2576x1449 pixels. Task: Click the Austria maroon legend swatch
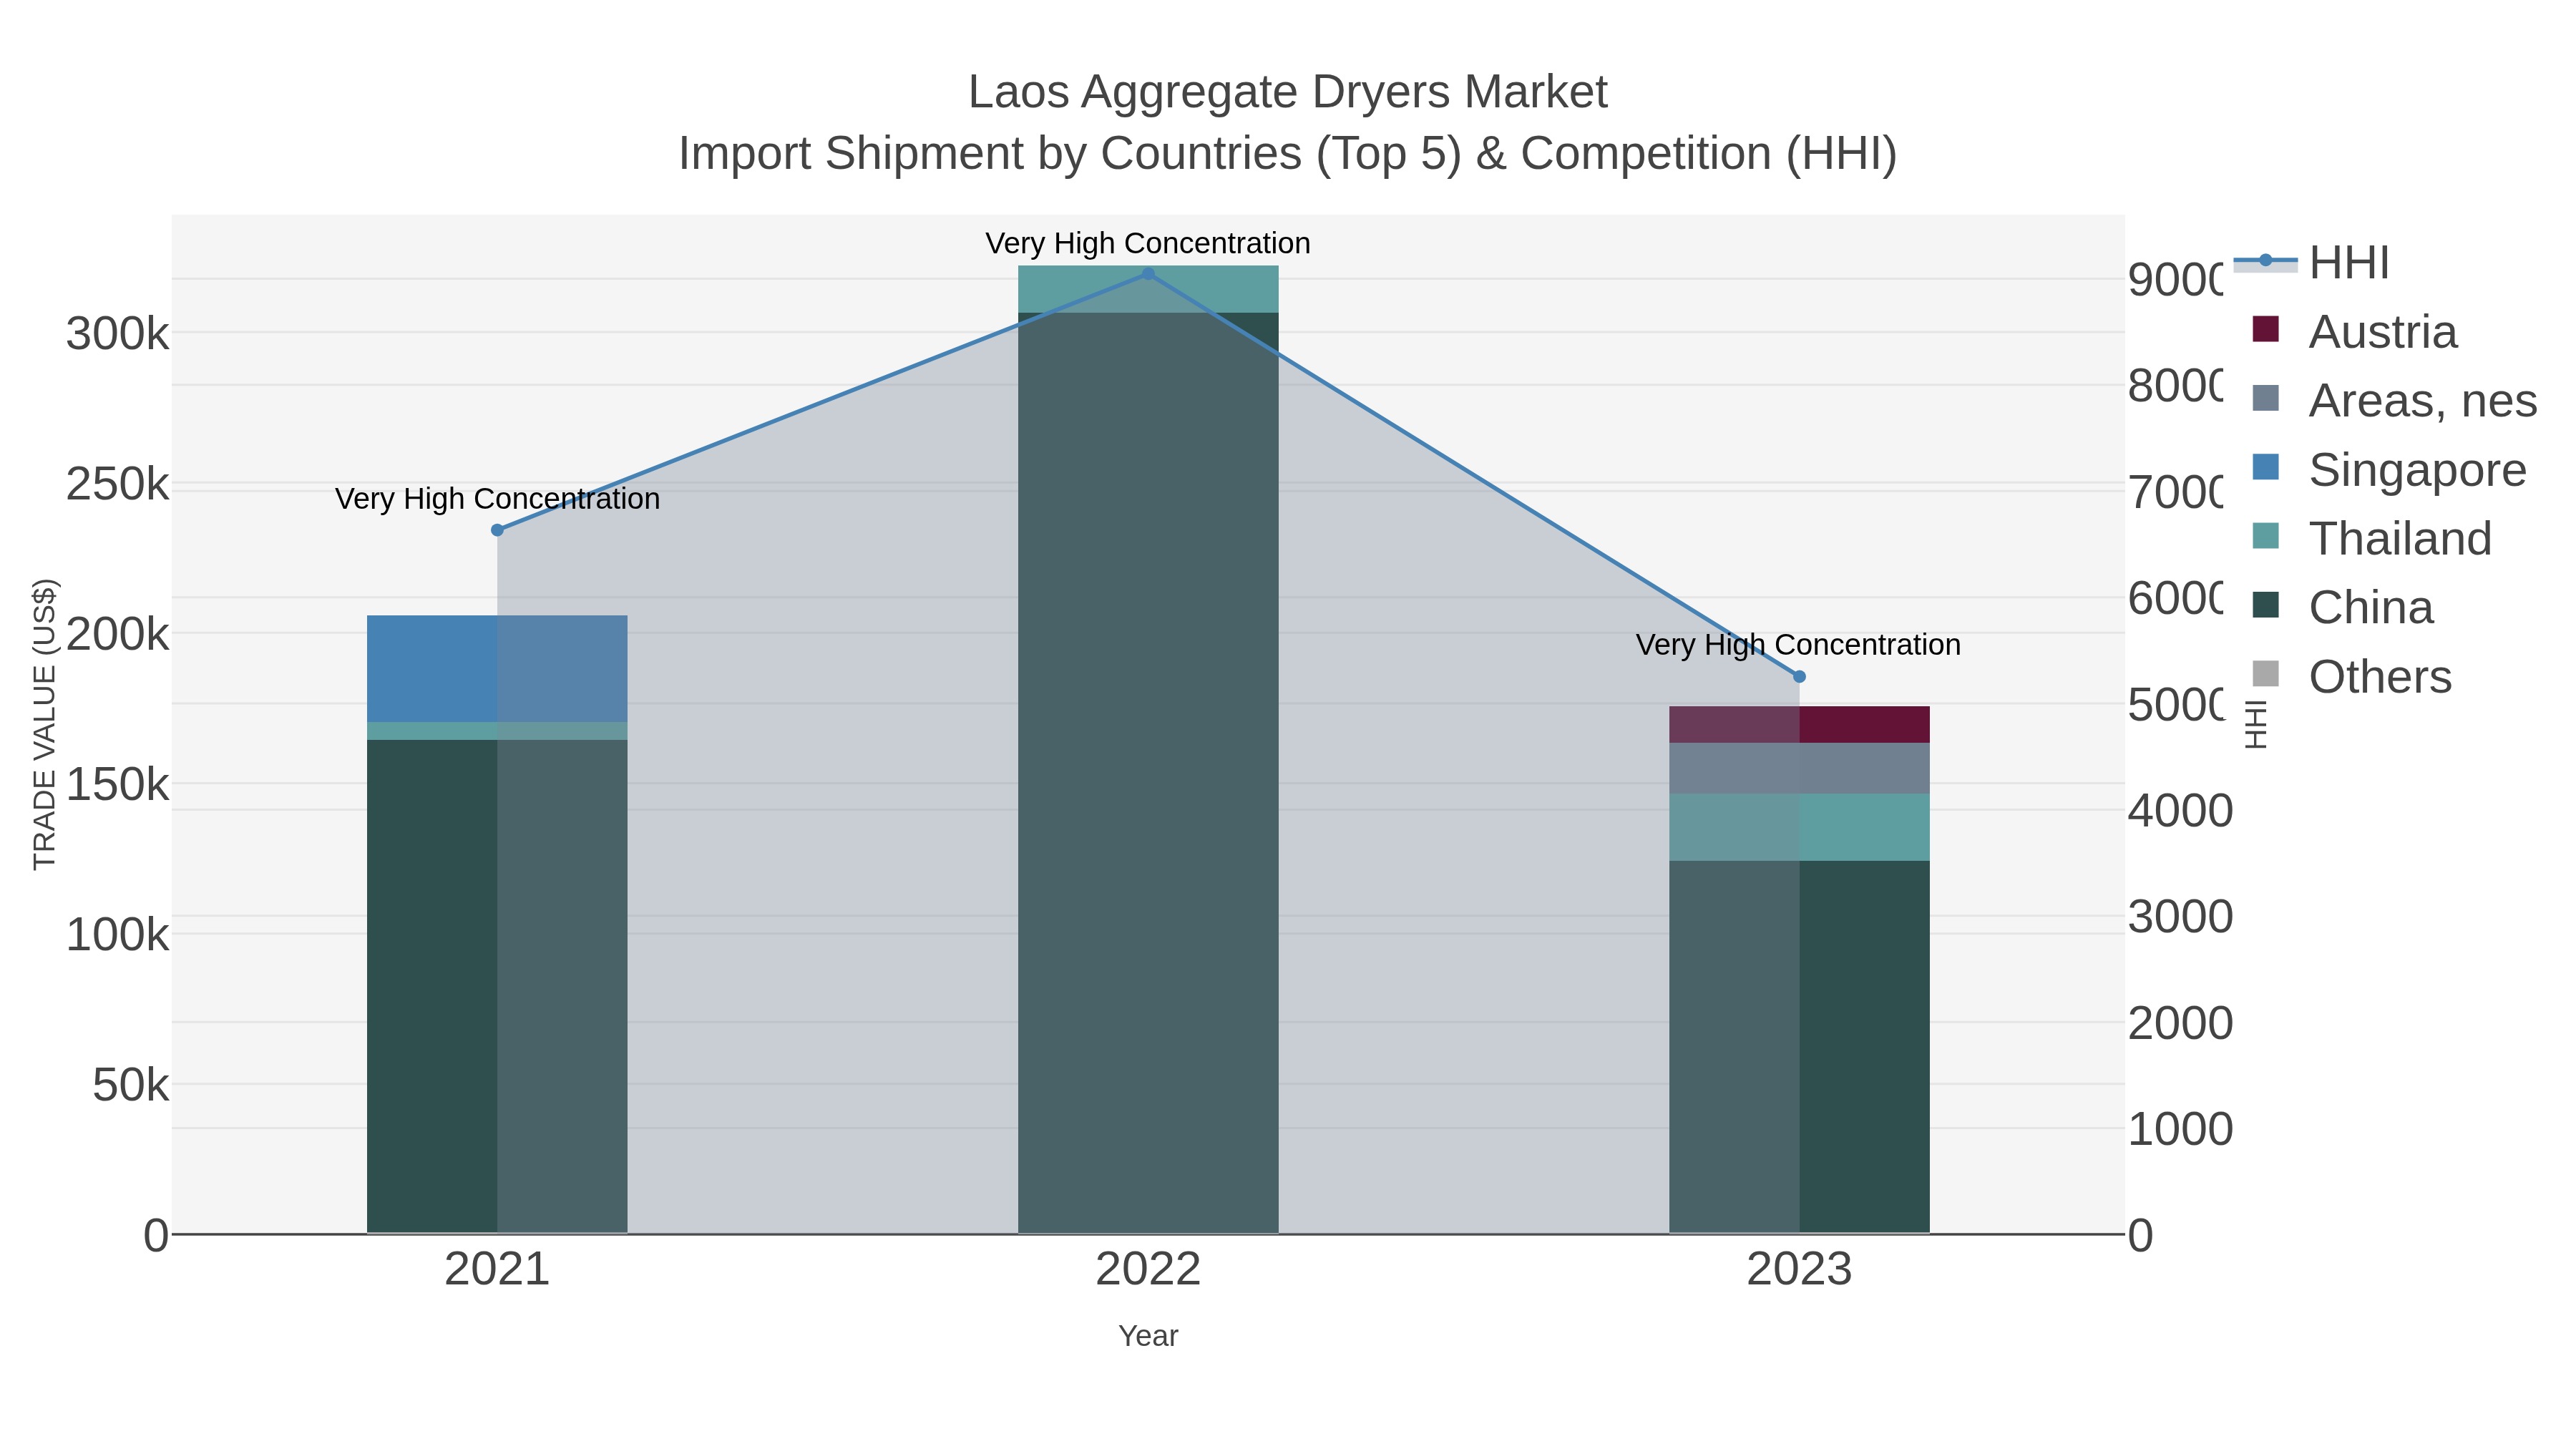tap(2265, 329)
